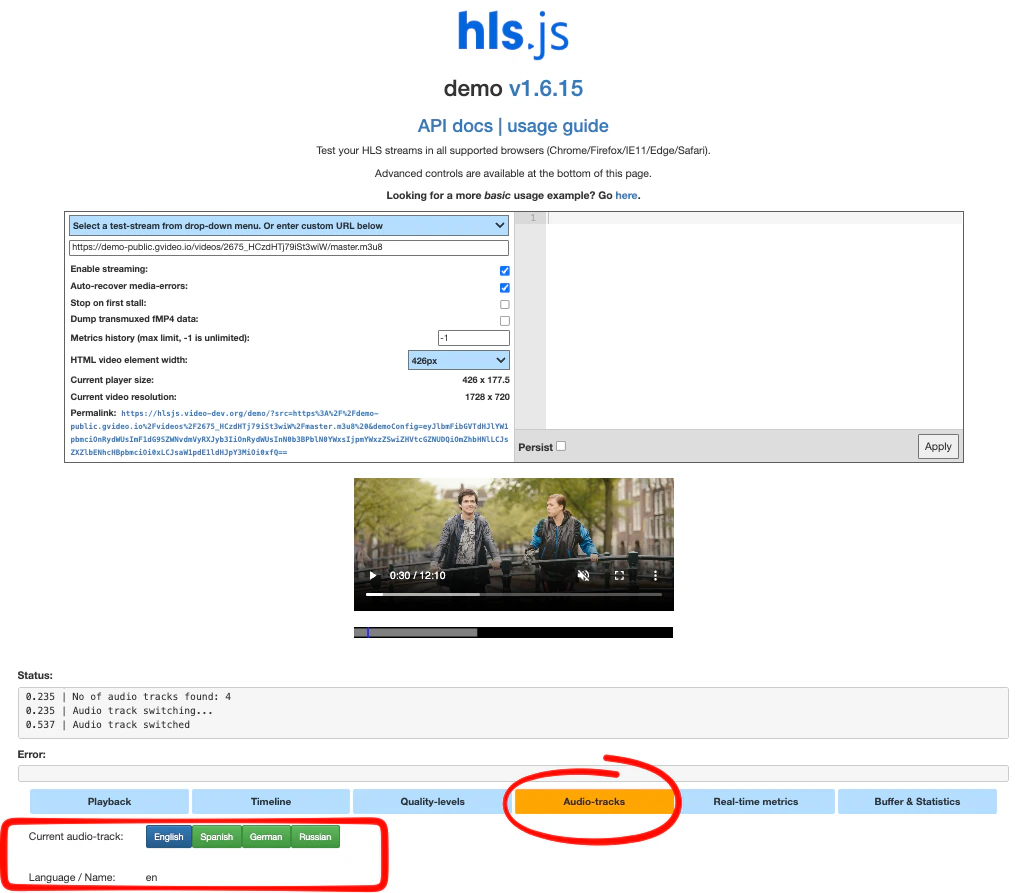
Task: Open the HTML video element width dropdown
Action: [x=458, y=359]
